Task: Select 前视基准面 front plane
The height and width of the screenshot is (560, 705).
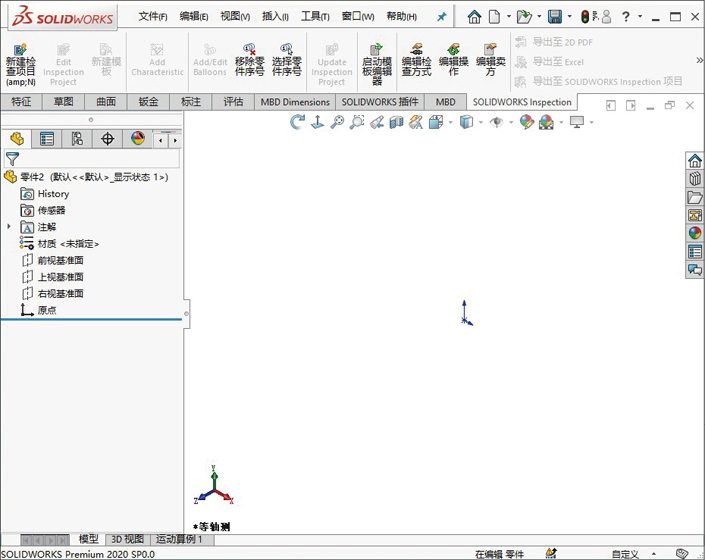Action: (53, 260)
